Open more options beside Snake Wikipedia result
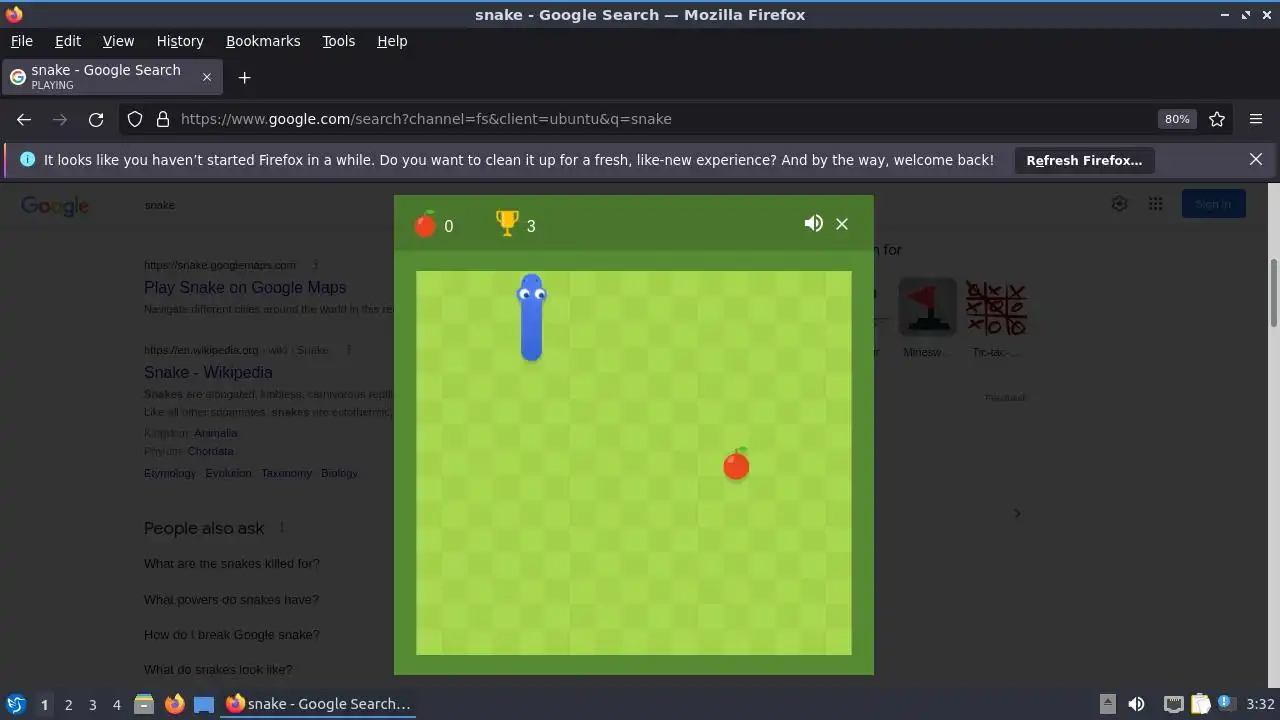Image resolution: width=1280 pixels, height=720 pixels. (x=348, y=350)
